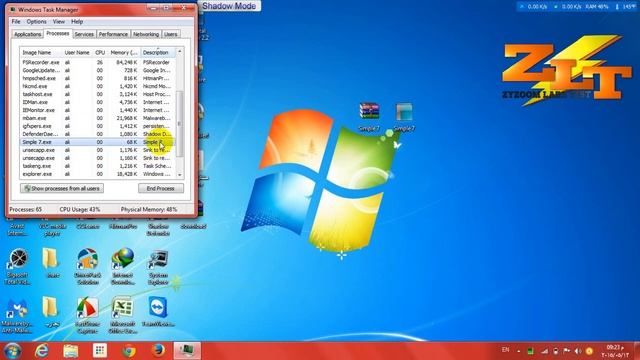Select the IDMan.exe process row
The height and width of the screenshot is (360, 640).
[98, 102]
